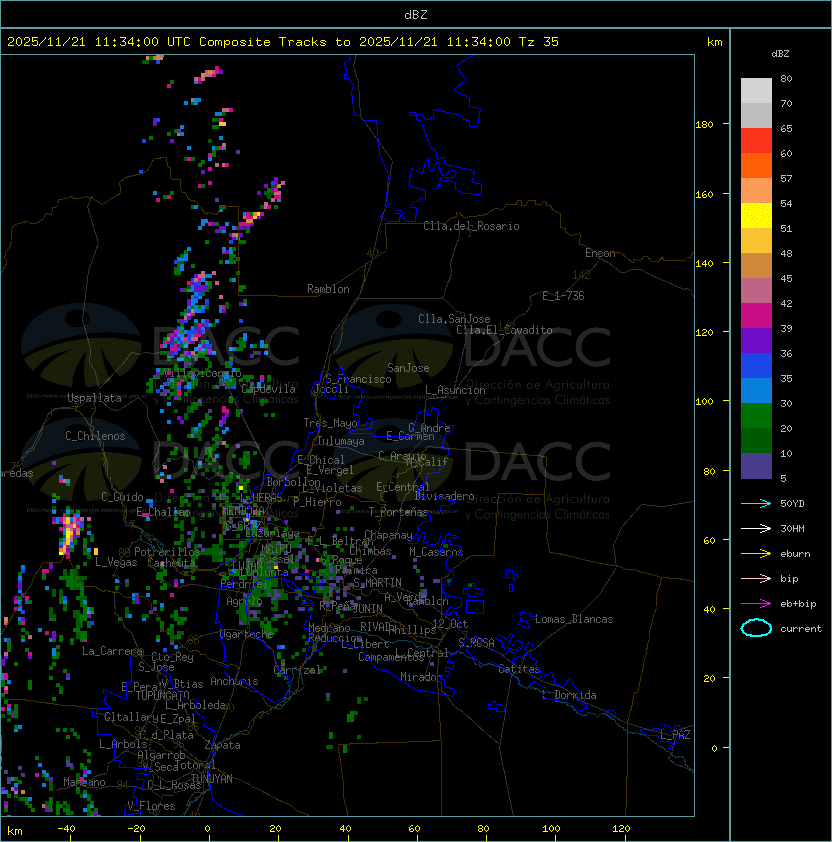Viewport: 832px width, 842px height.
Task: Click the '140' tick on vertical km axis
Action: coord(704,264)
